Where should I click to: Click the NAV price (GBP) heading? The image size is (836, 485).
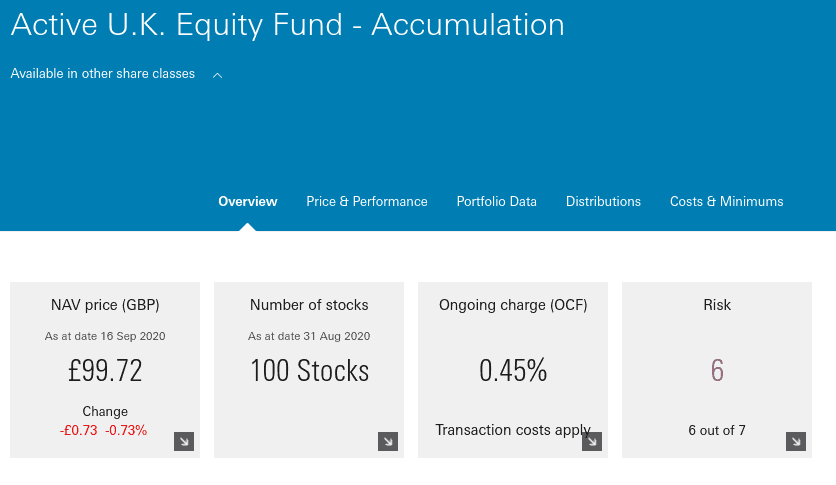[105, 305]
